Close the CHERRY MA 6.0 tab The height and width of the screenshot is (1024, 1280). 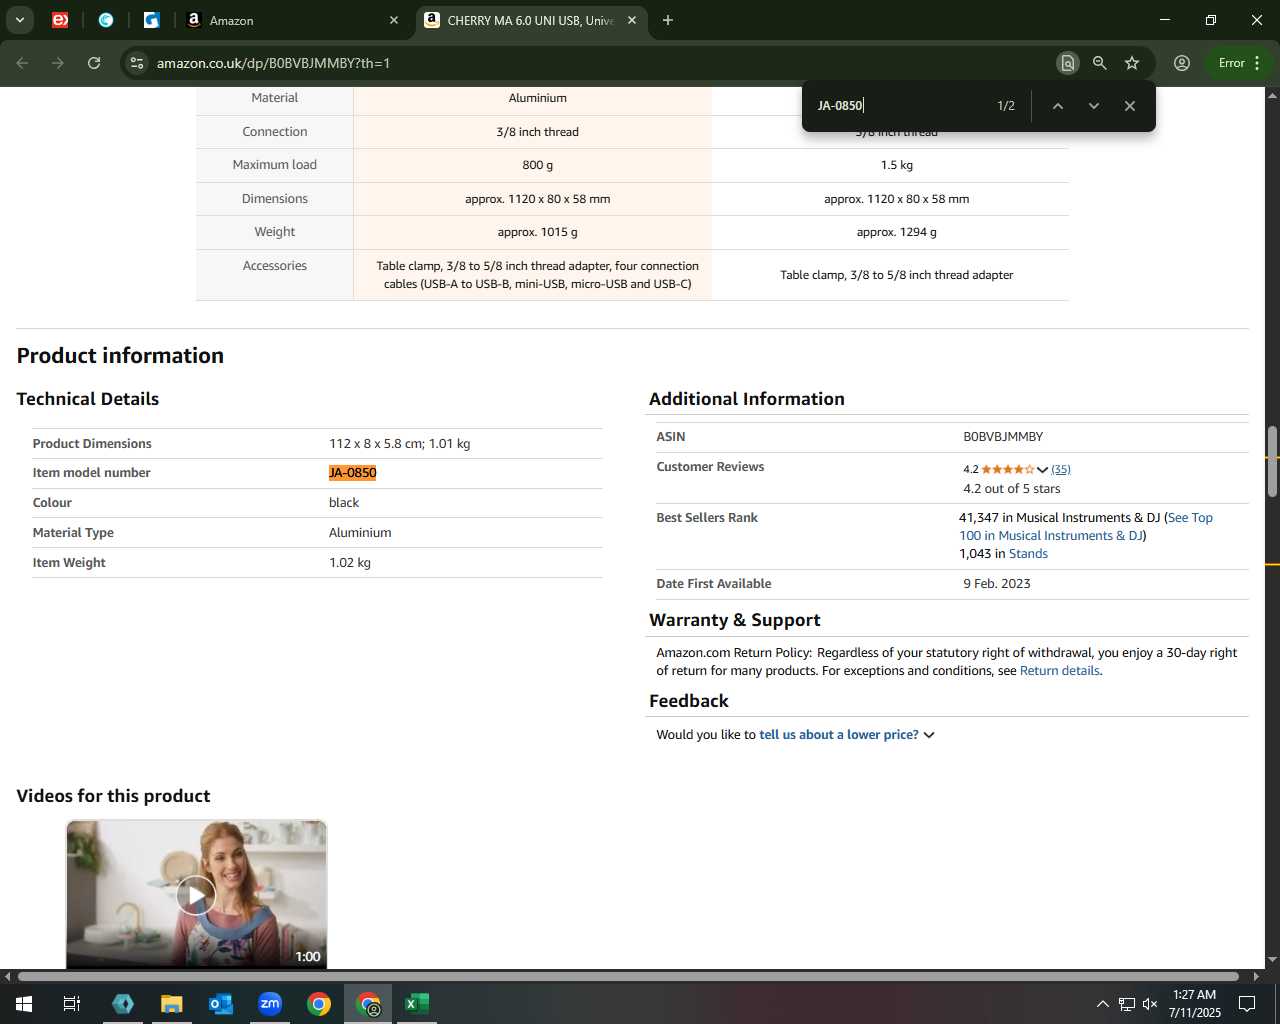(x=632, y=20)
